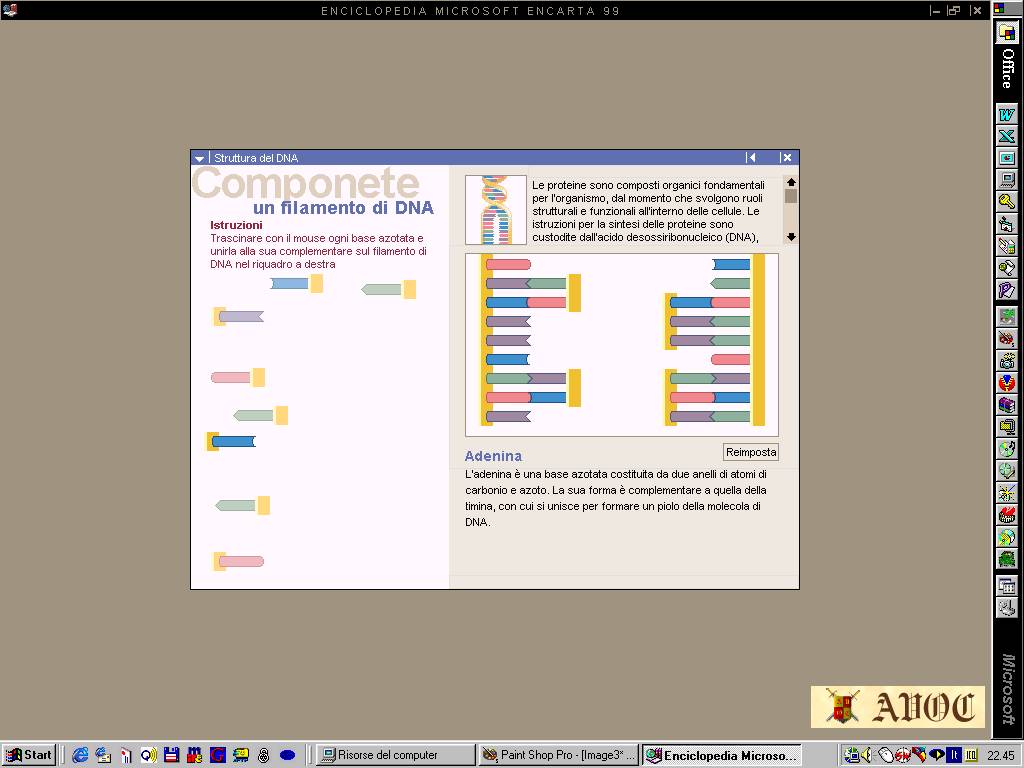Click the restore button of the Encarta 99 window

954,10
